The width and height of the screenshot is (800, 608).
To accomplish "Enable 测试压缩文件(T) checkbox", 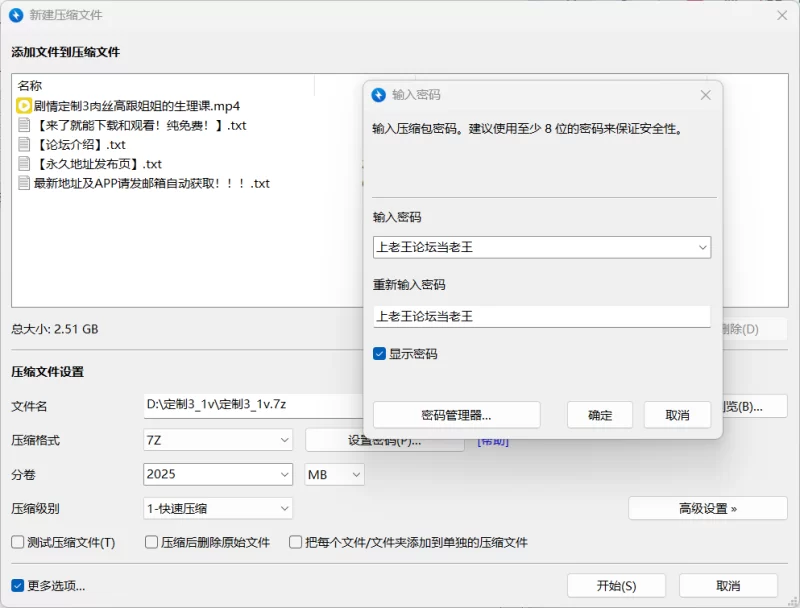I will [18, 543].
